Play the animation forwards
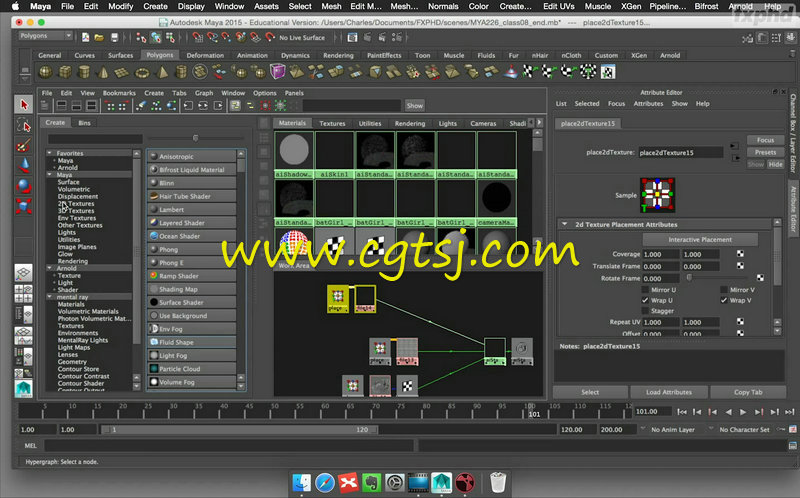The width and height of the screenshot is (800, 498). [743, 412]
